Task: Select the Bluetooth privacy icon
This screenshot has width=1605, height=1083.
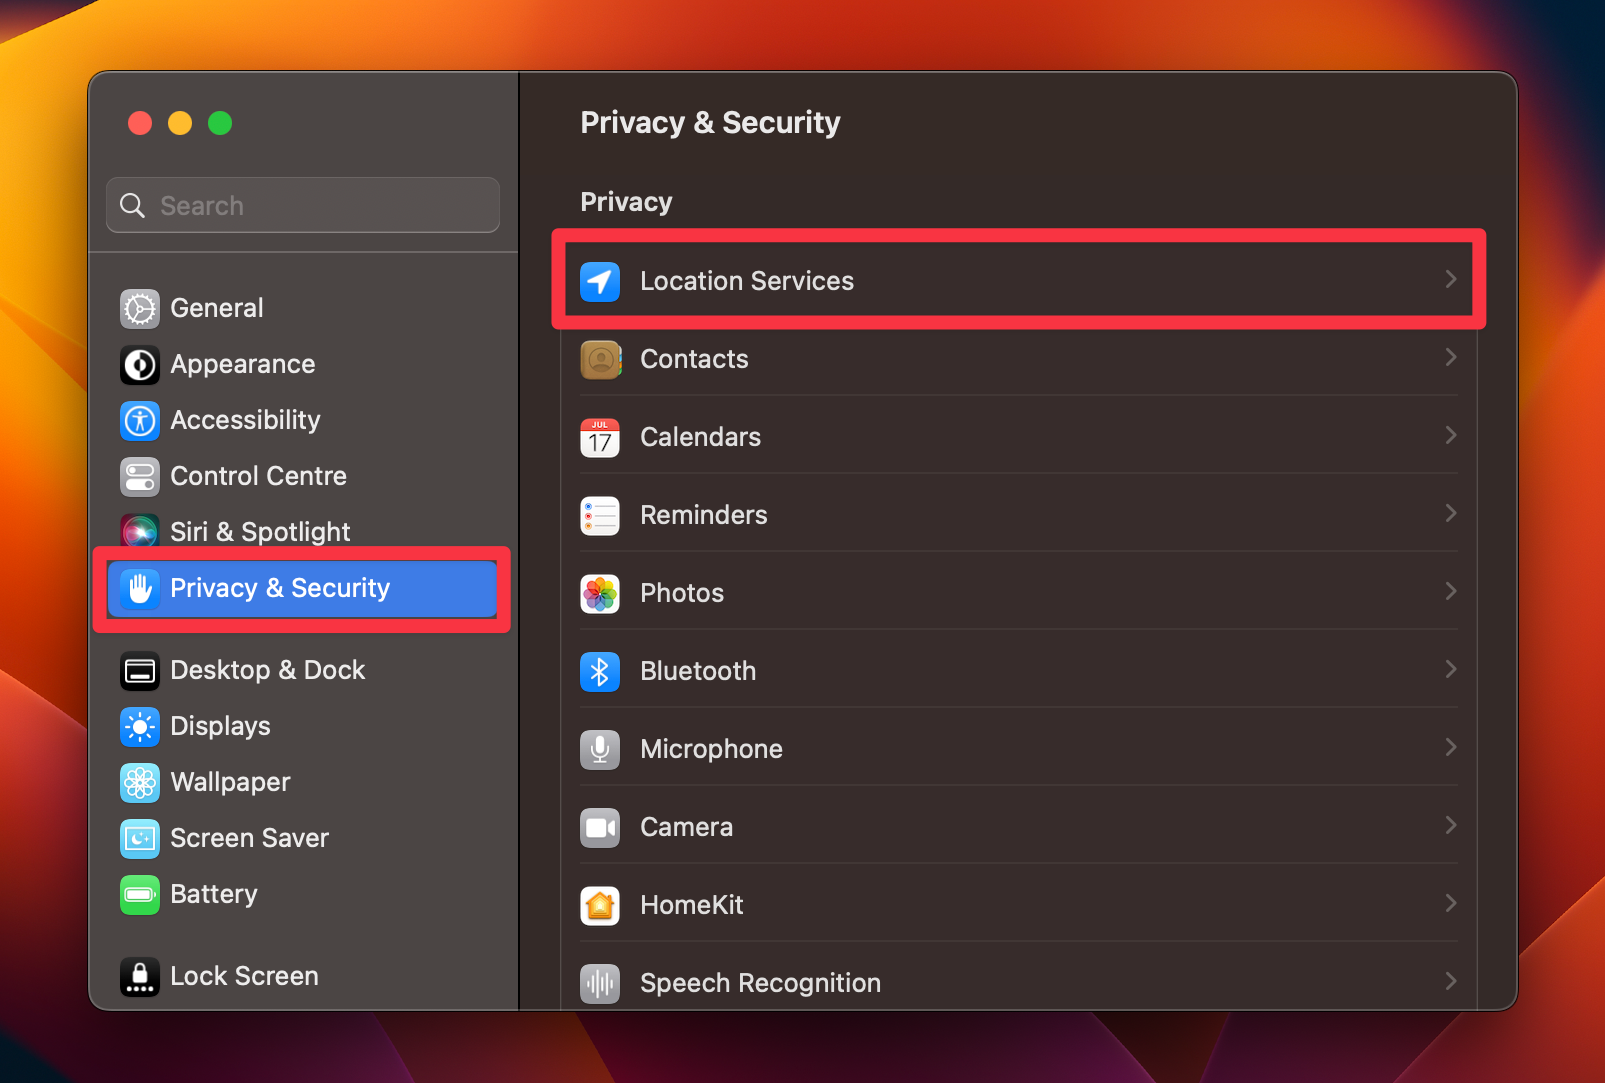Action: (600, 671)
